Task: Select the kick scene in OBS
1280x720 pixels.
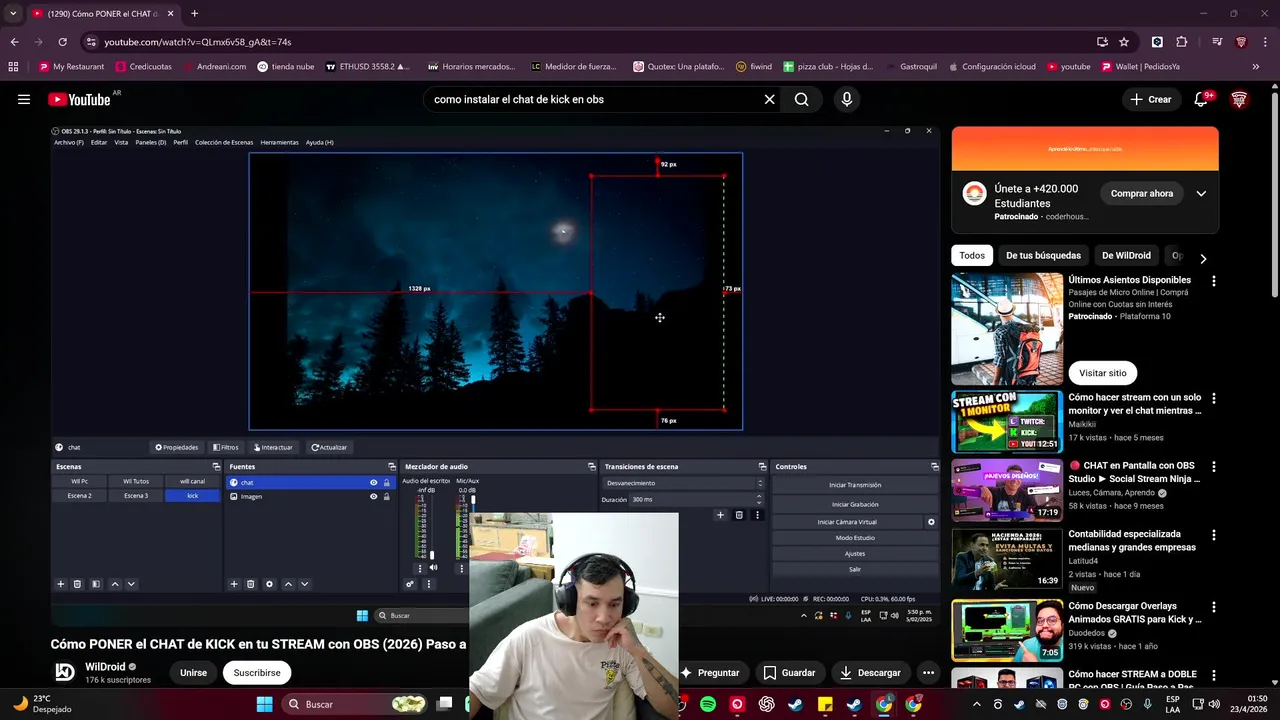Action: point(192,495)
